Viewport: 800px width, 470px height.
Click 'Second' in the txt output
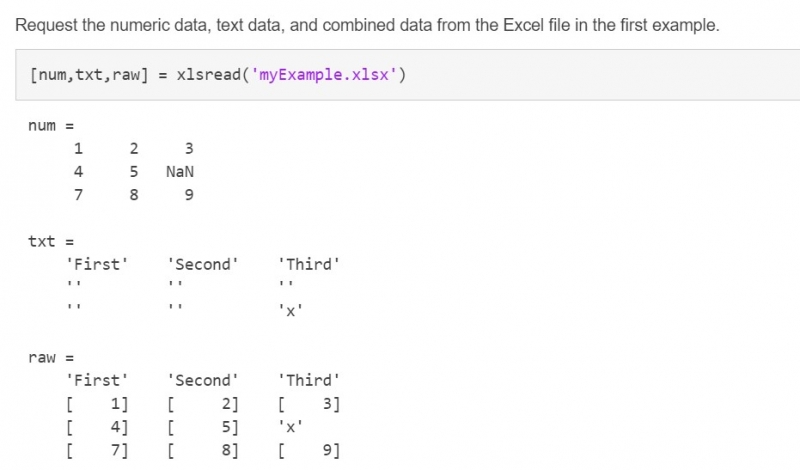pos(203,264)
